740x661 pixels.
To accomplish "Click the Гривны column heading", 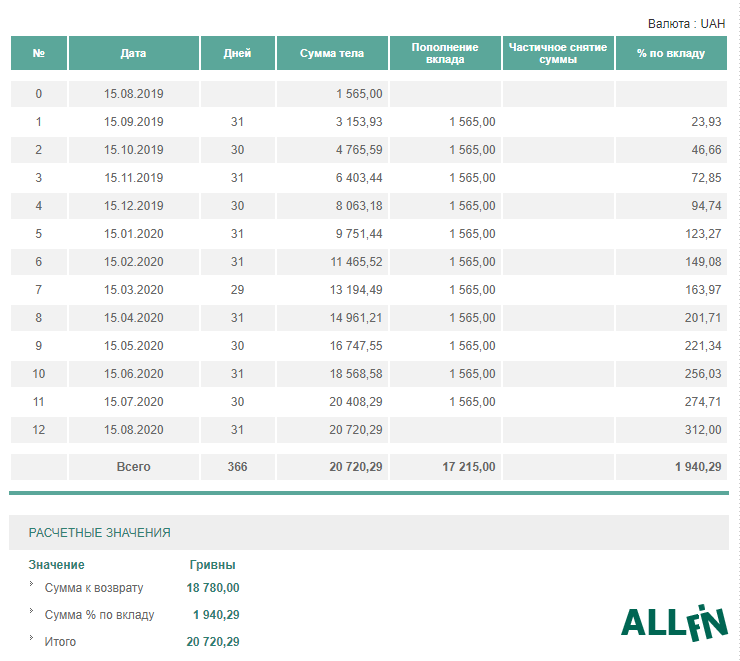I will pyautogui.click(x=212, y=565).
